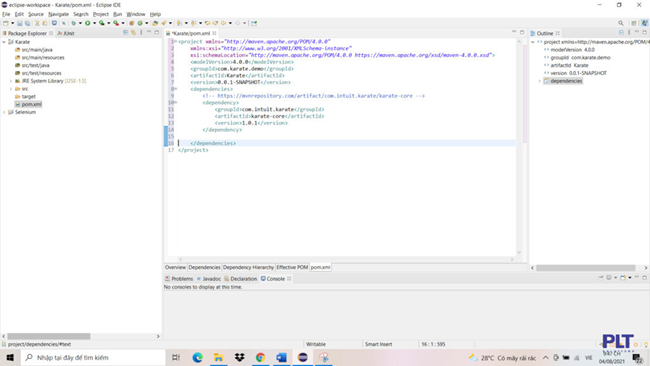
Task: Click the Outline horizontal scrollbar
Action: 585,268
